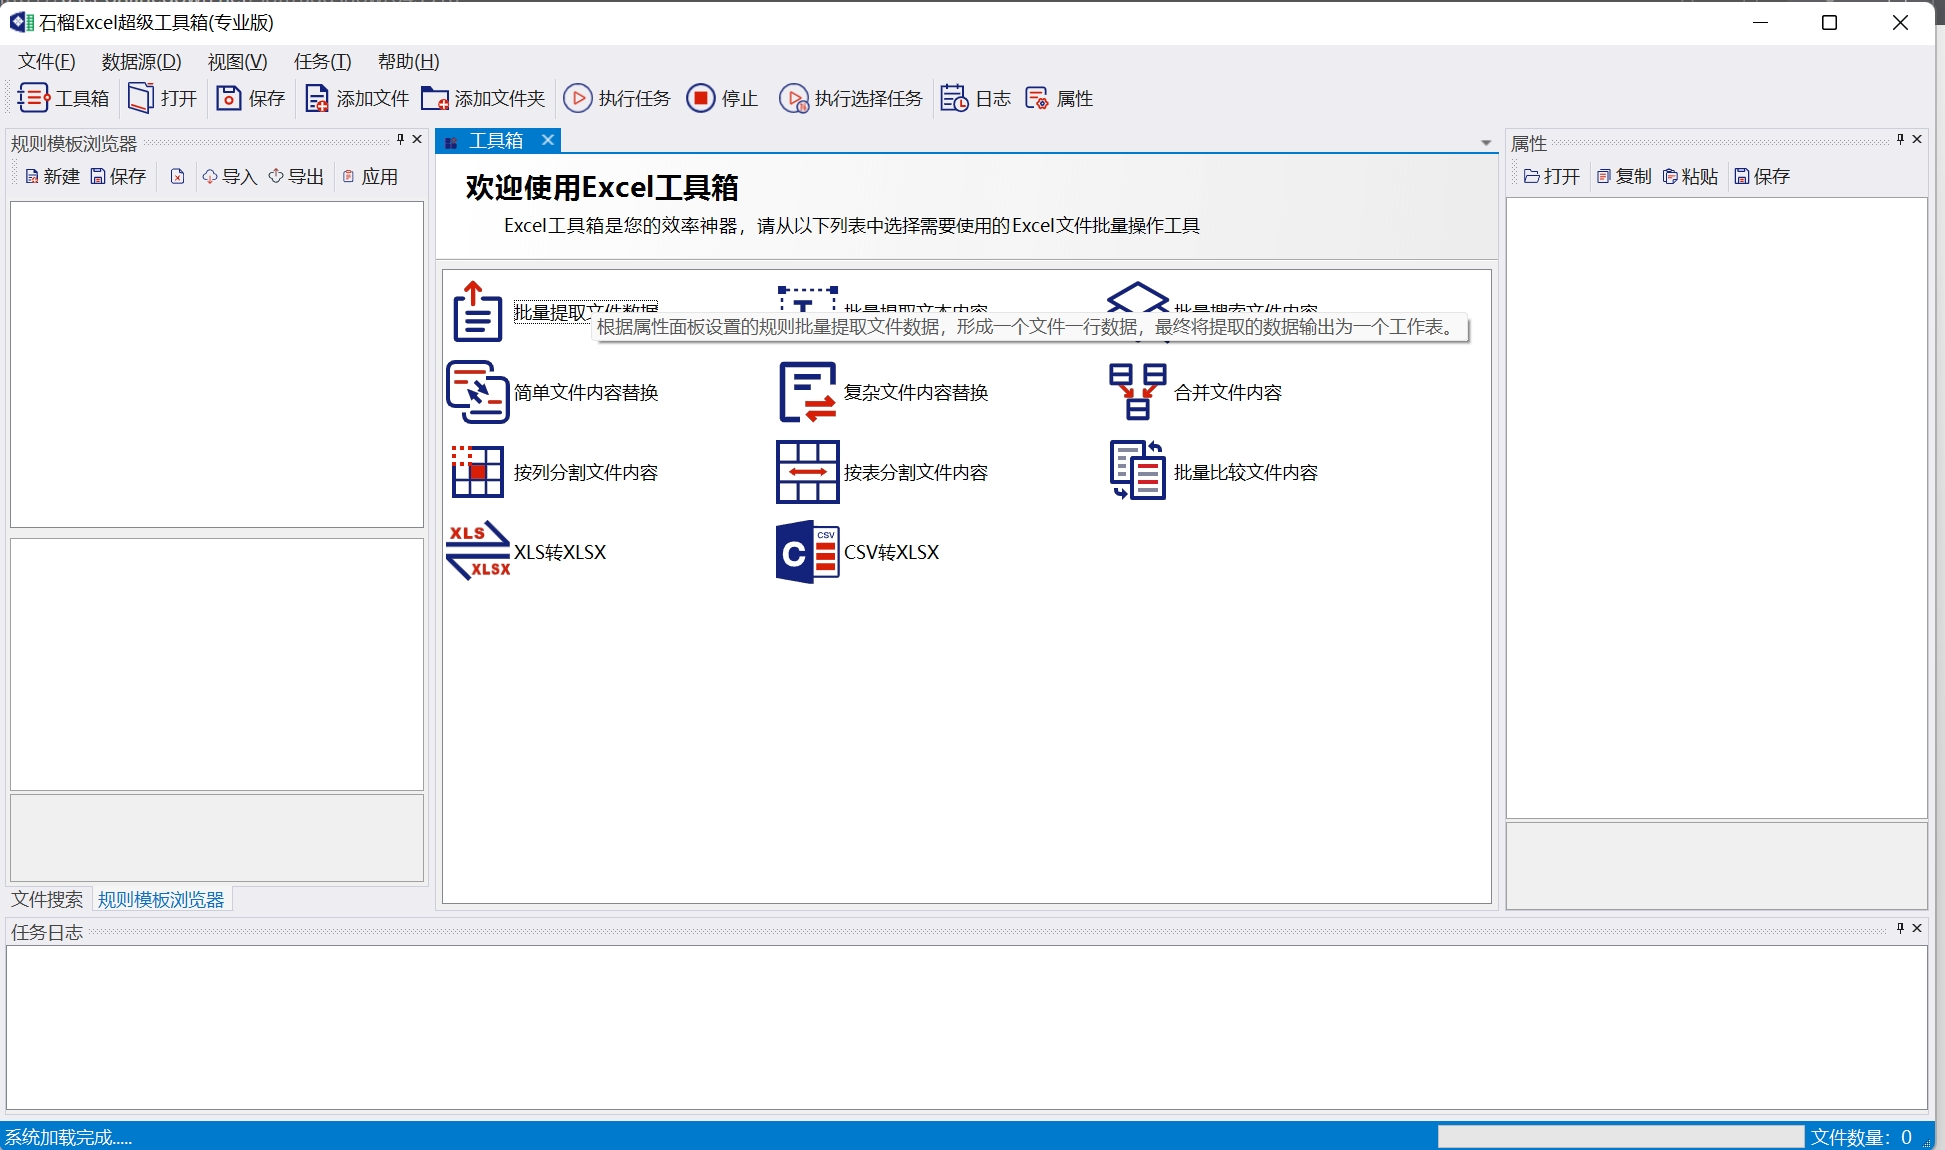Start the 执行任务 button
1945x1150 pixels.
[x=617, y=98]
